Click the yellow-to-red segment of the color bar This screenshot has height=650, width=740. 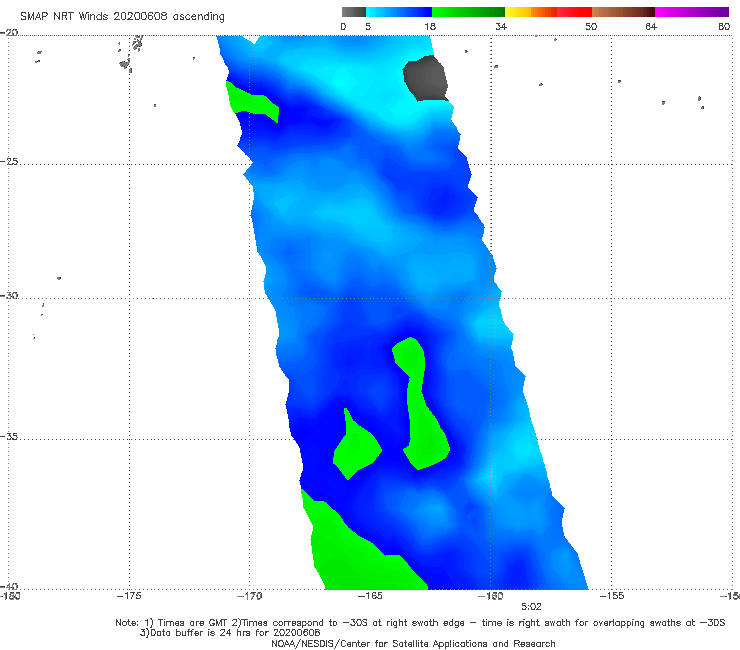[x=548, y=12]
